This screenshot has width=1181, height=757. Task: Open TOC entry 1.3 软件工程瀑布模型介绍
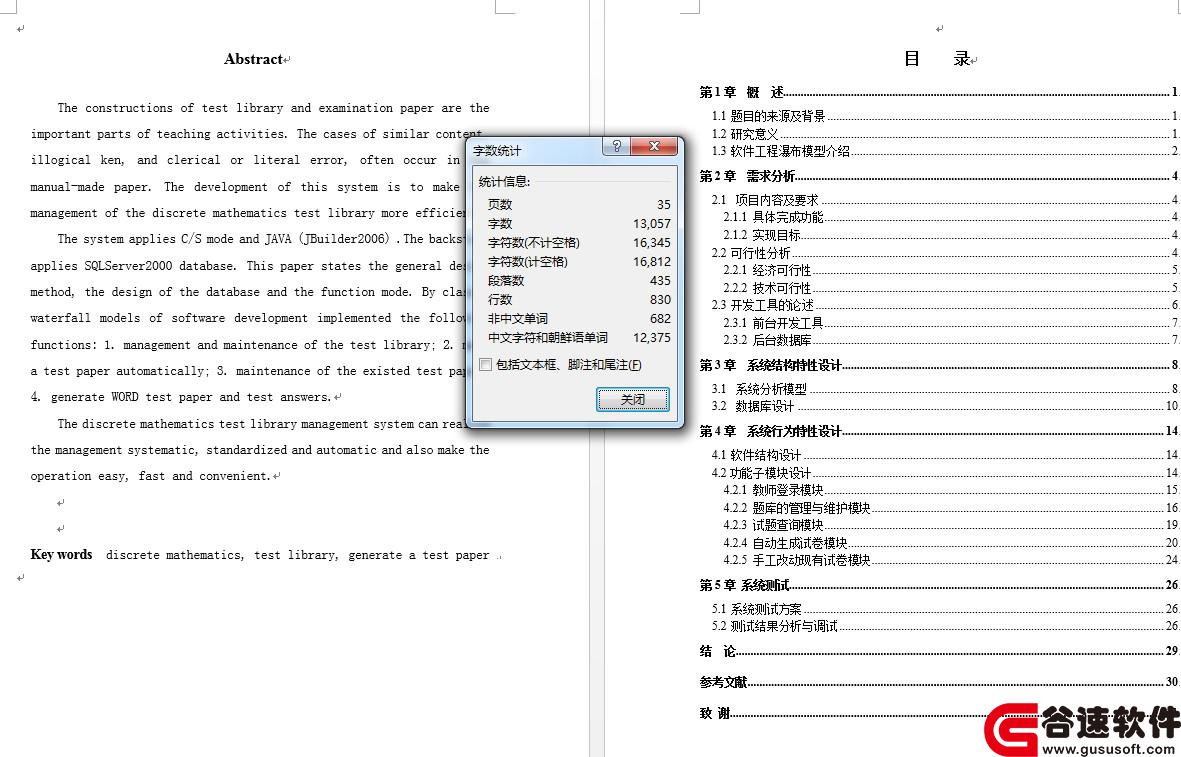point(945,151)
